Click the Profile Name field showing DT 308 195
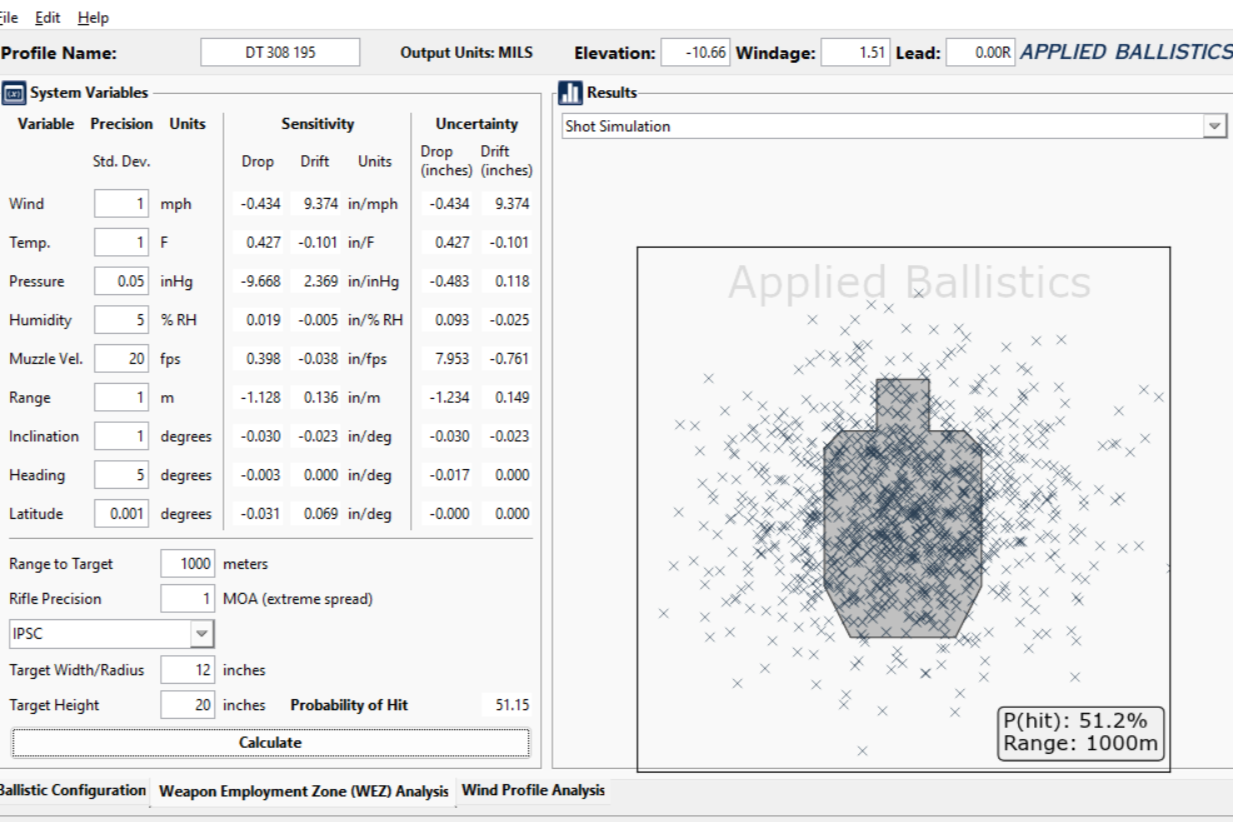This screenshot has height=822, width=1233. pyautogui.click(x=280, y=53)
